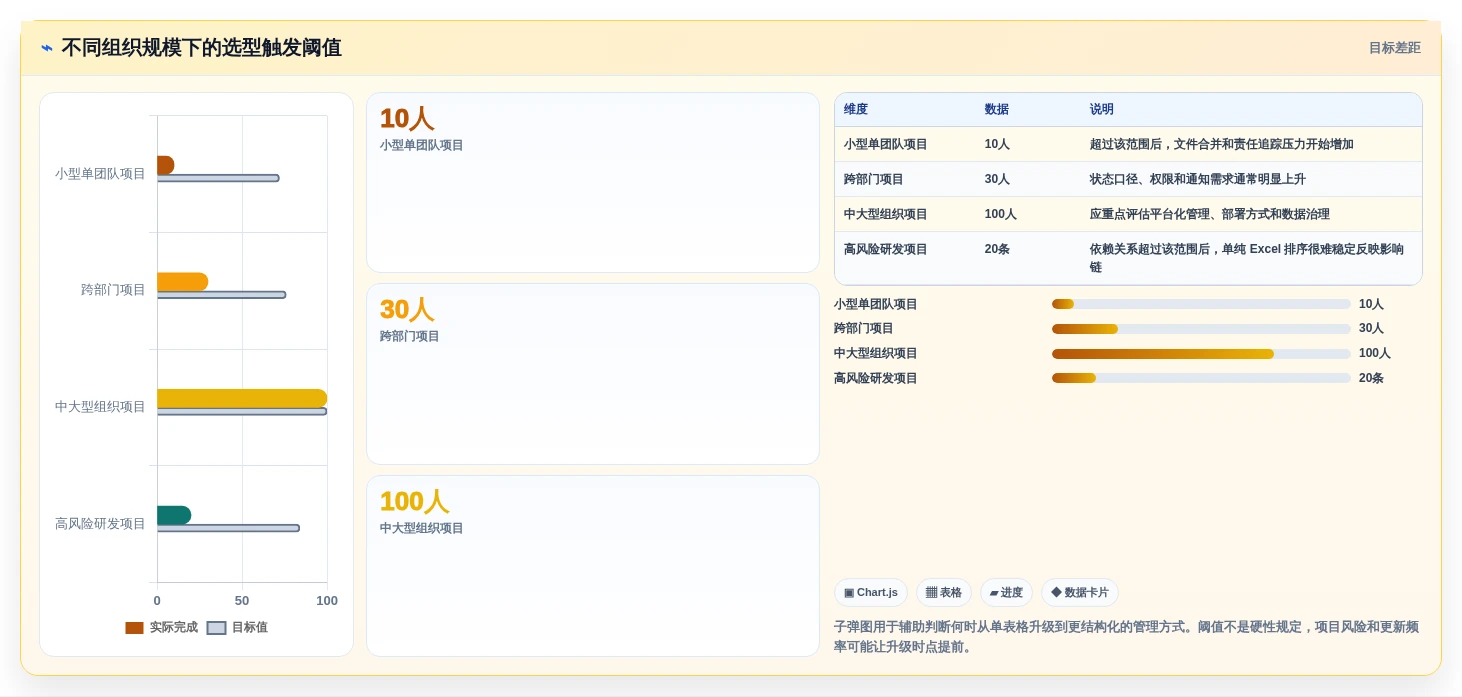Click the 目标差距 label in header
The width and height of the screenshot is (1462, 697).
pyautogui.click(x=1394, y=48)
